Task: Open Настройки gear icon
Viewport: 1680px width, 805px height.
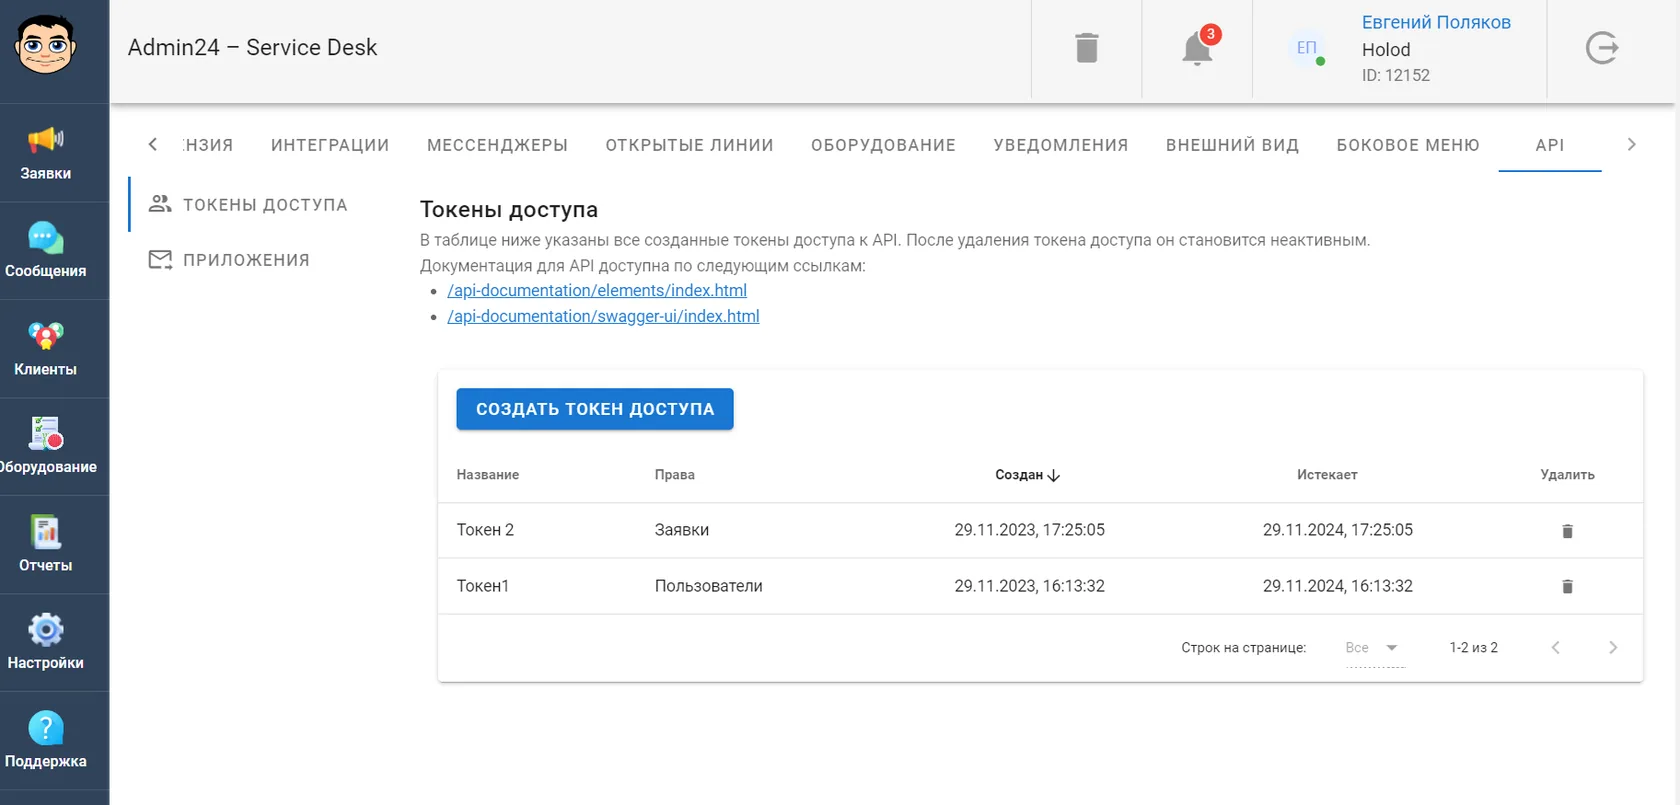Action: 46,643
